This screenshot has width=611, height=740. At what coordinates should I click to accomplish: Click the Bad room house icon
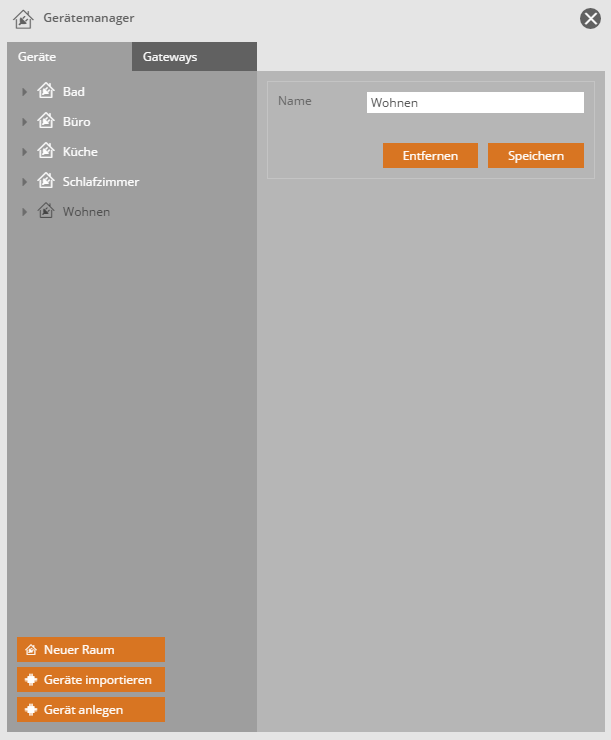point(45,91)
